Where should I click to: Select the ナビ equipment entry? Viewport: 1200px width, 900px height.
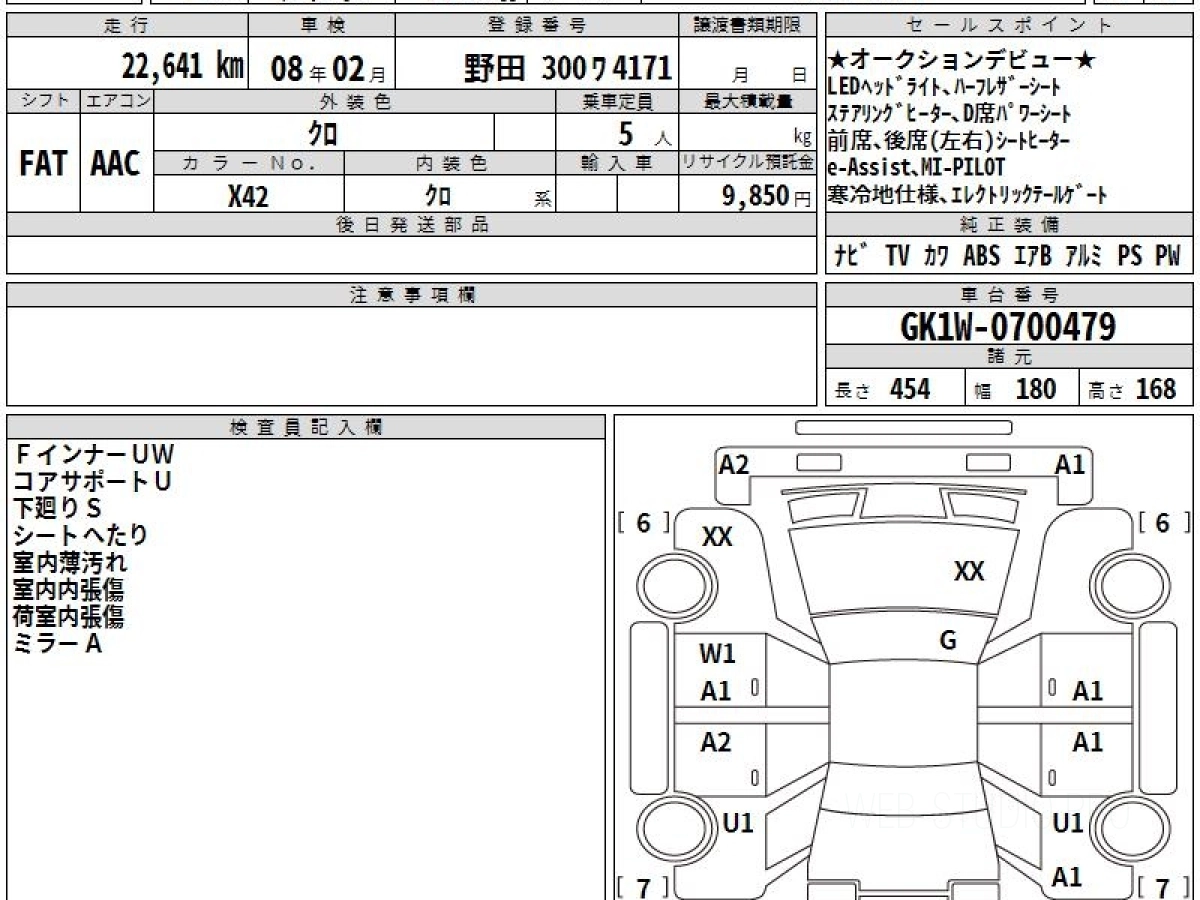coord(850,256)
